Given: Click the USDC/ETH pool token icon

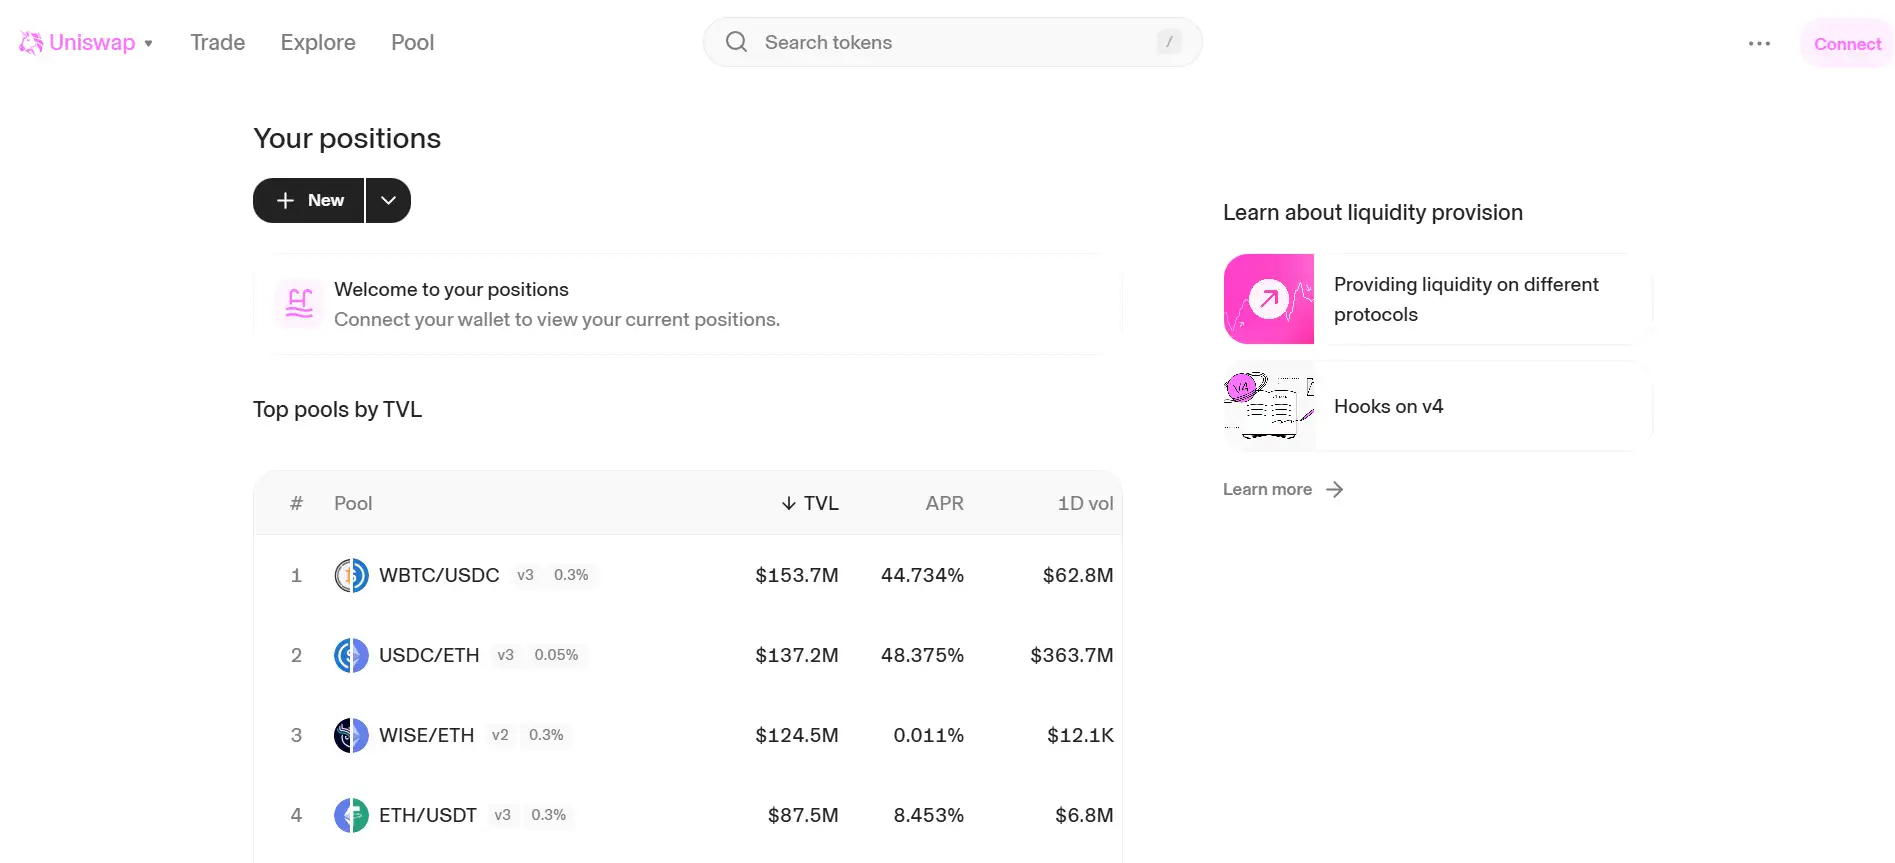Looking at the screenshot, I should [x=351, y=656].
